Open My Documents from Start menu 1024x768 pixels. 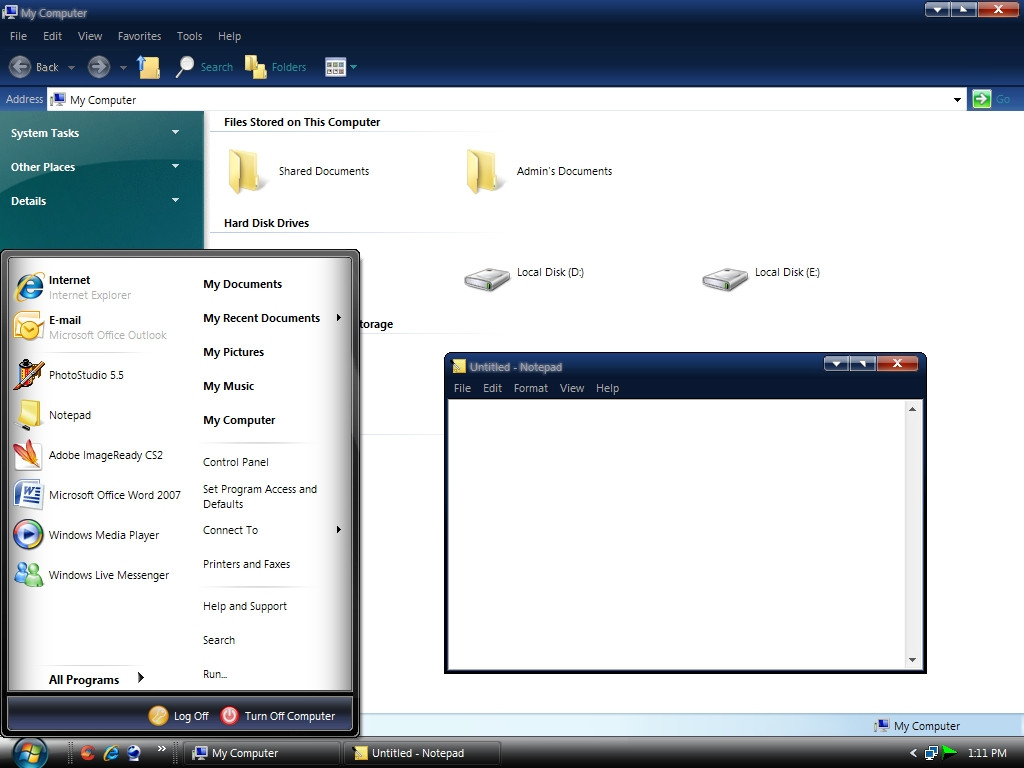[x=242, y=284]
